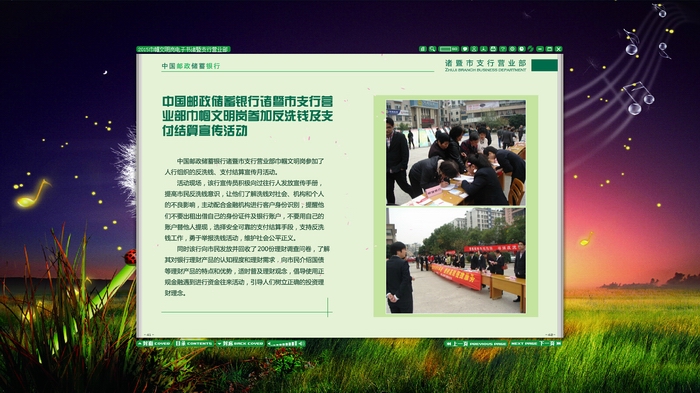Click the clock icon in top toolbar

pos(521,49)
